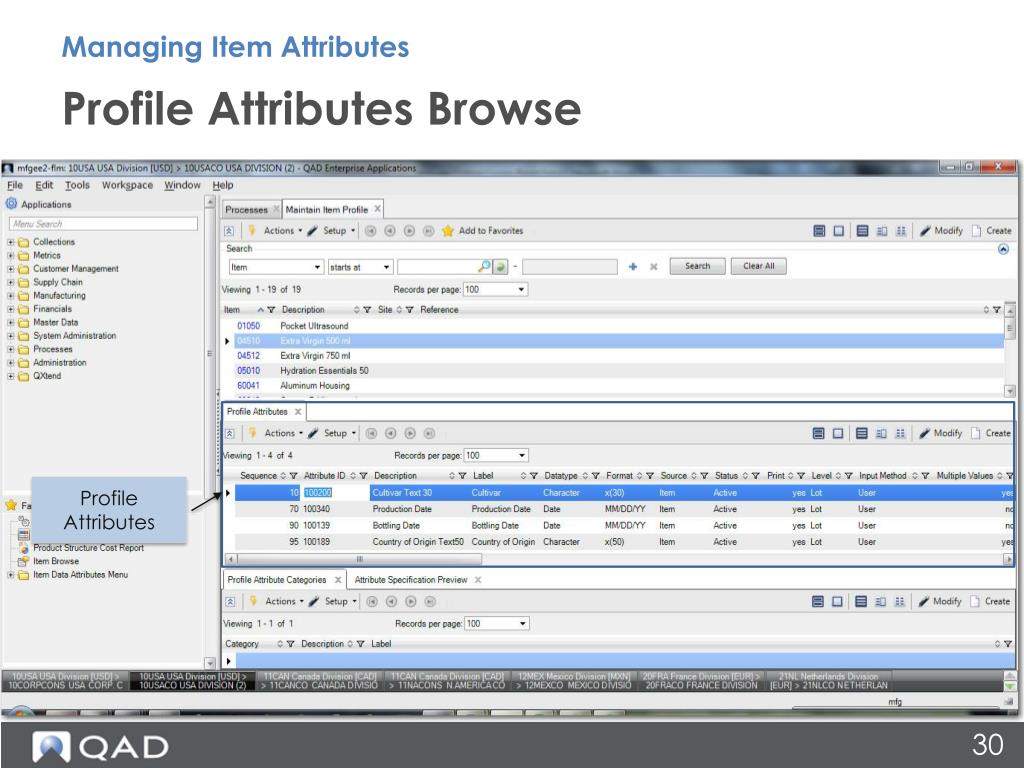Switch to 11CAN Canada Division 11CANCO workspace
This screenshot has width=1024, height=768.
tap(319, 681)
